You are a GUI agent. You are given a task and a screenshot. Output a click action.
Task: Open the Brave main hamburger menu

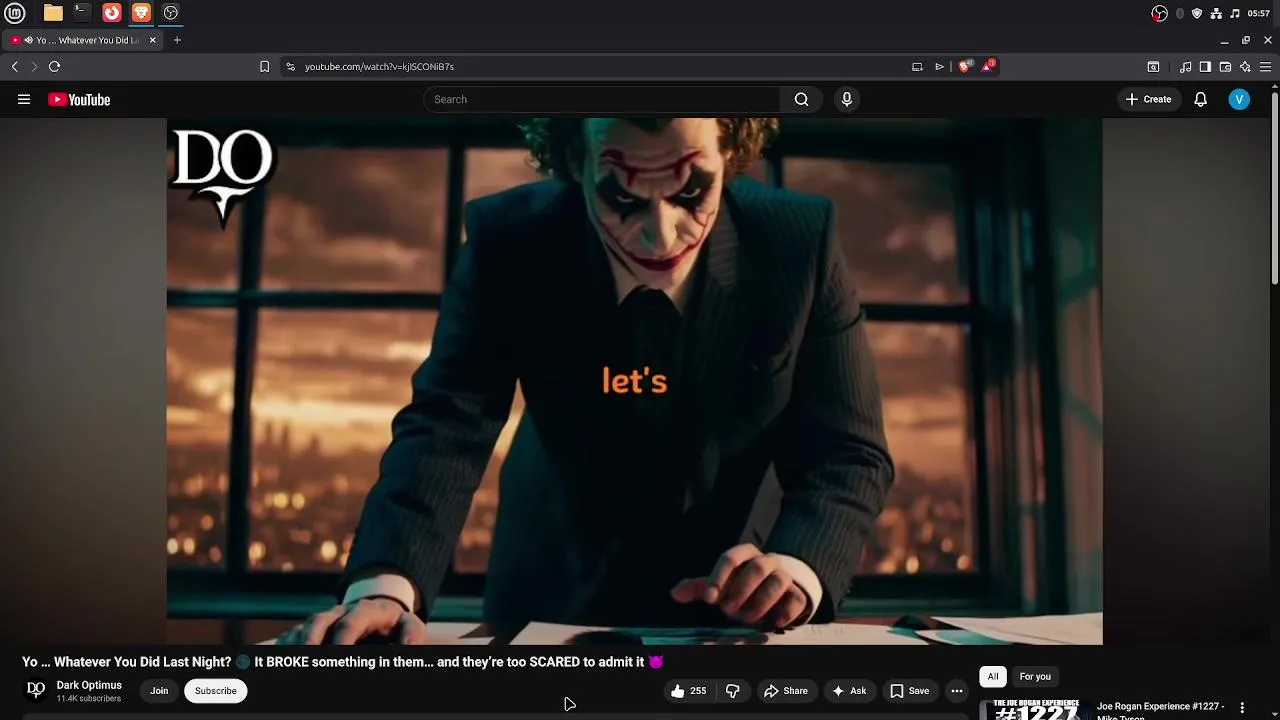[x=1265, y=67]
